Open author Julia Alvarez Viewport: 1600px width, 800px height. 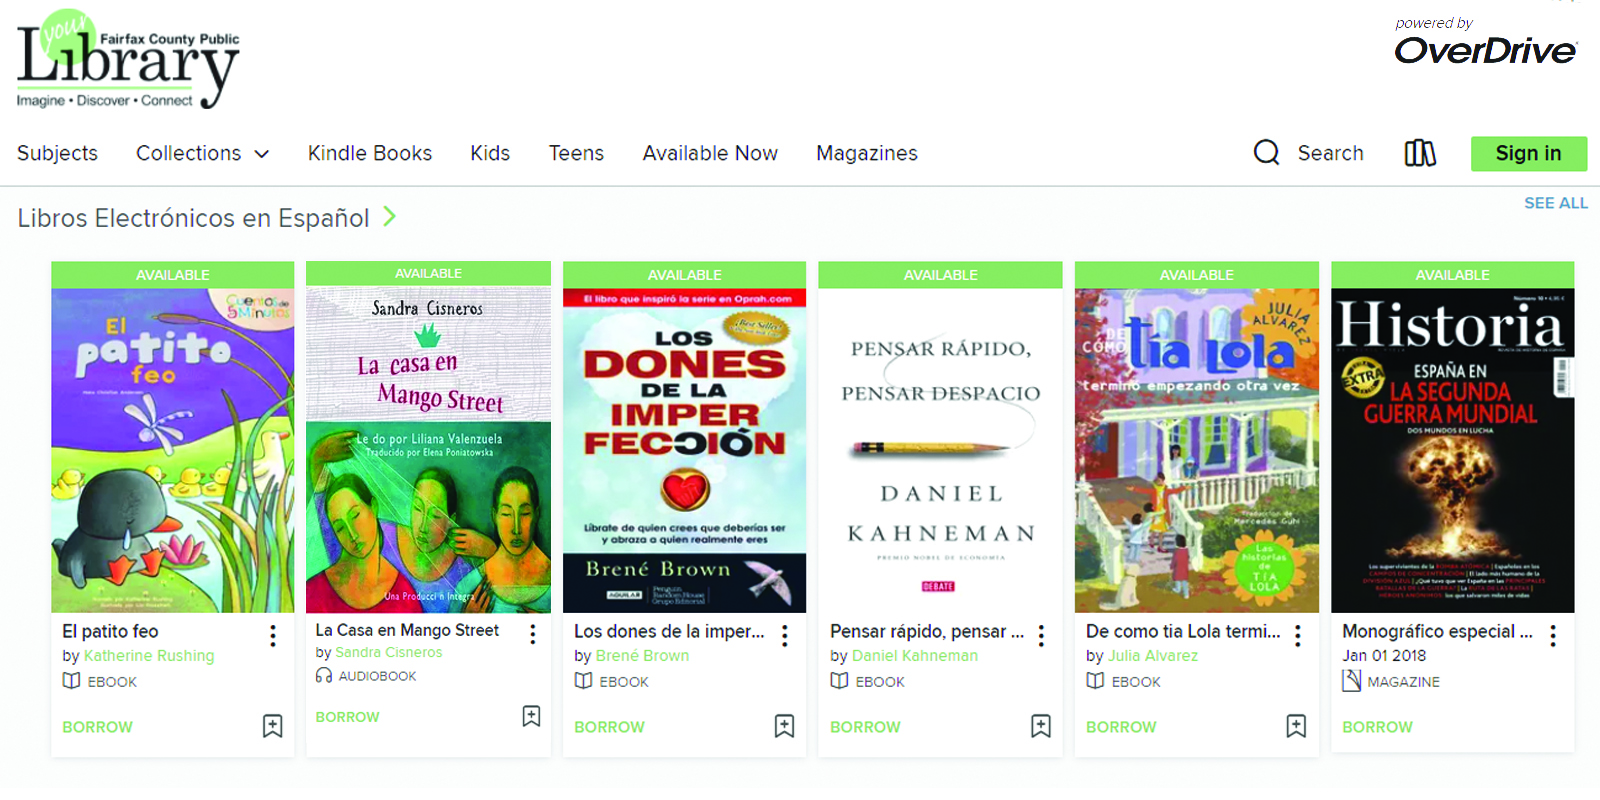[x=1153, y=656]
